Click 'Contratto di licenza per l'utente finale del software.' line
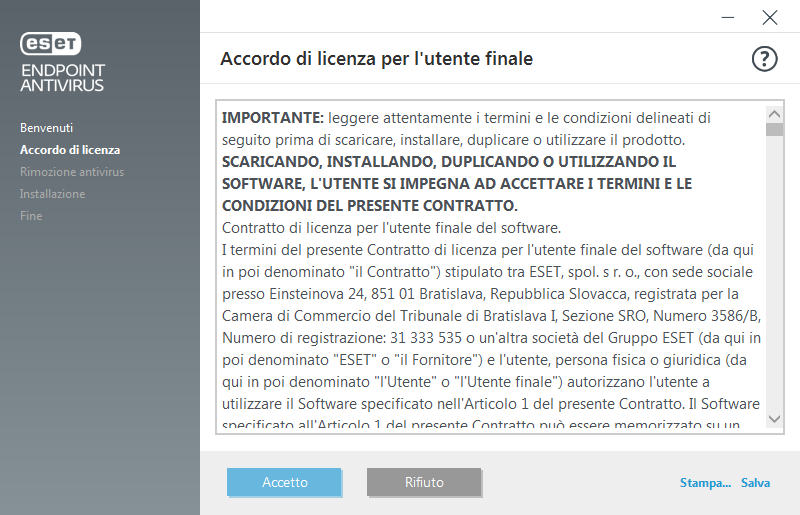 click(x=391, y=228)
